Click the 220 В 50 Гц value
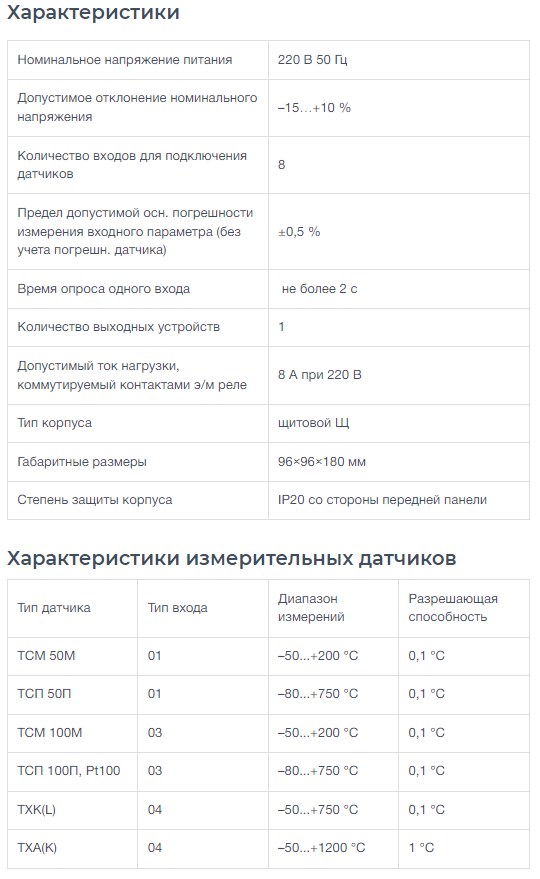The height and width of the screenshot is (879, 540). (x=312, y=60)
